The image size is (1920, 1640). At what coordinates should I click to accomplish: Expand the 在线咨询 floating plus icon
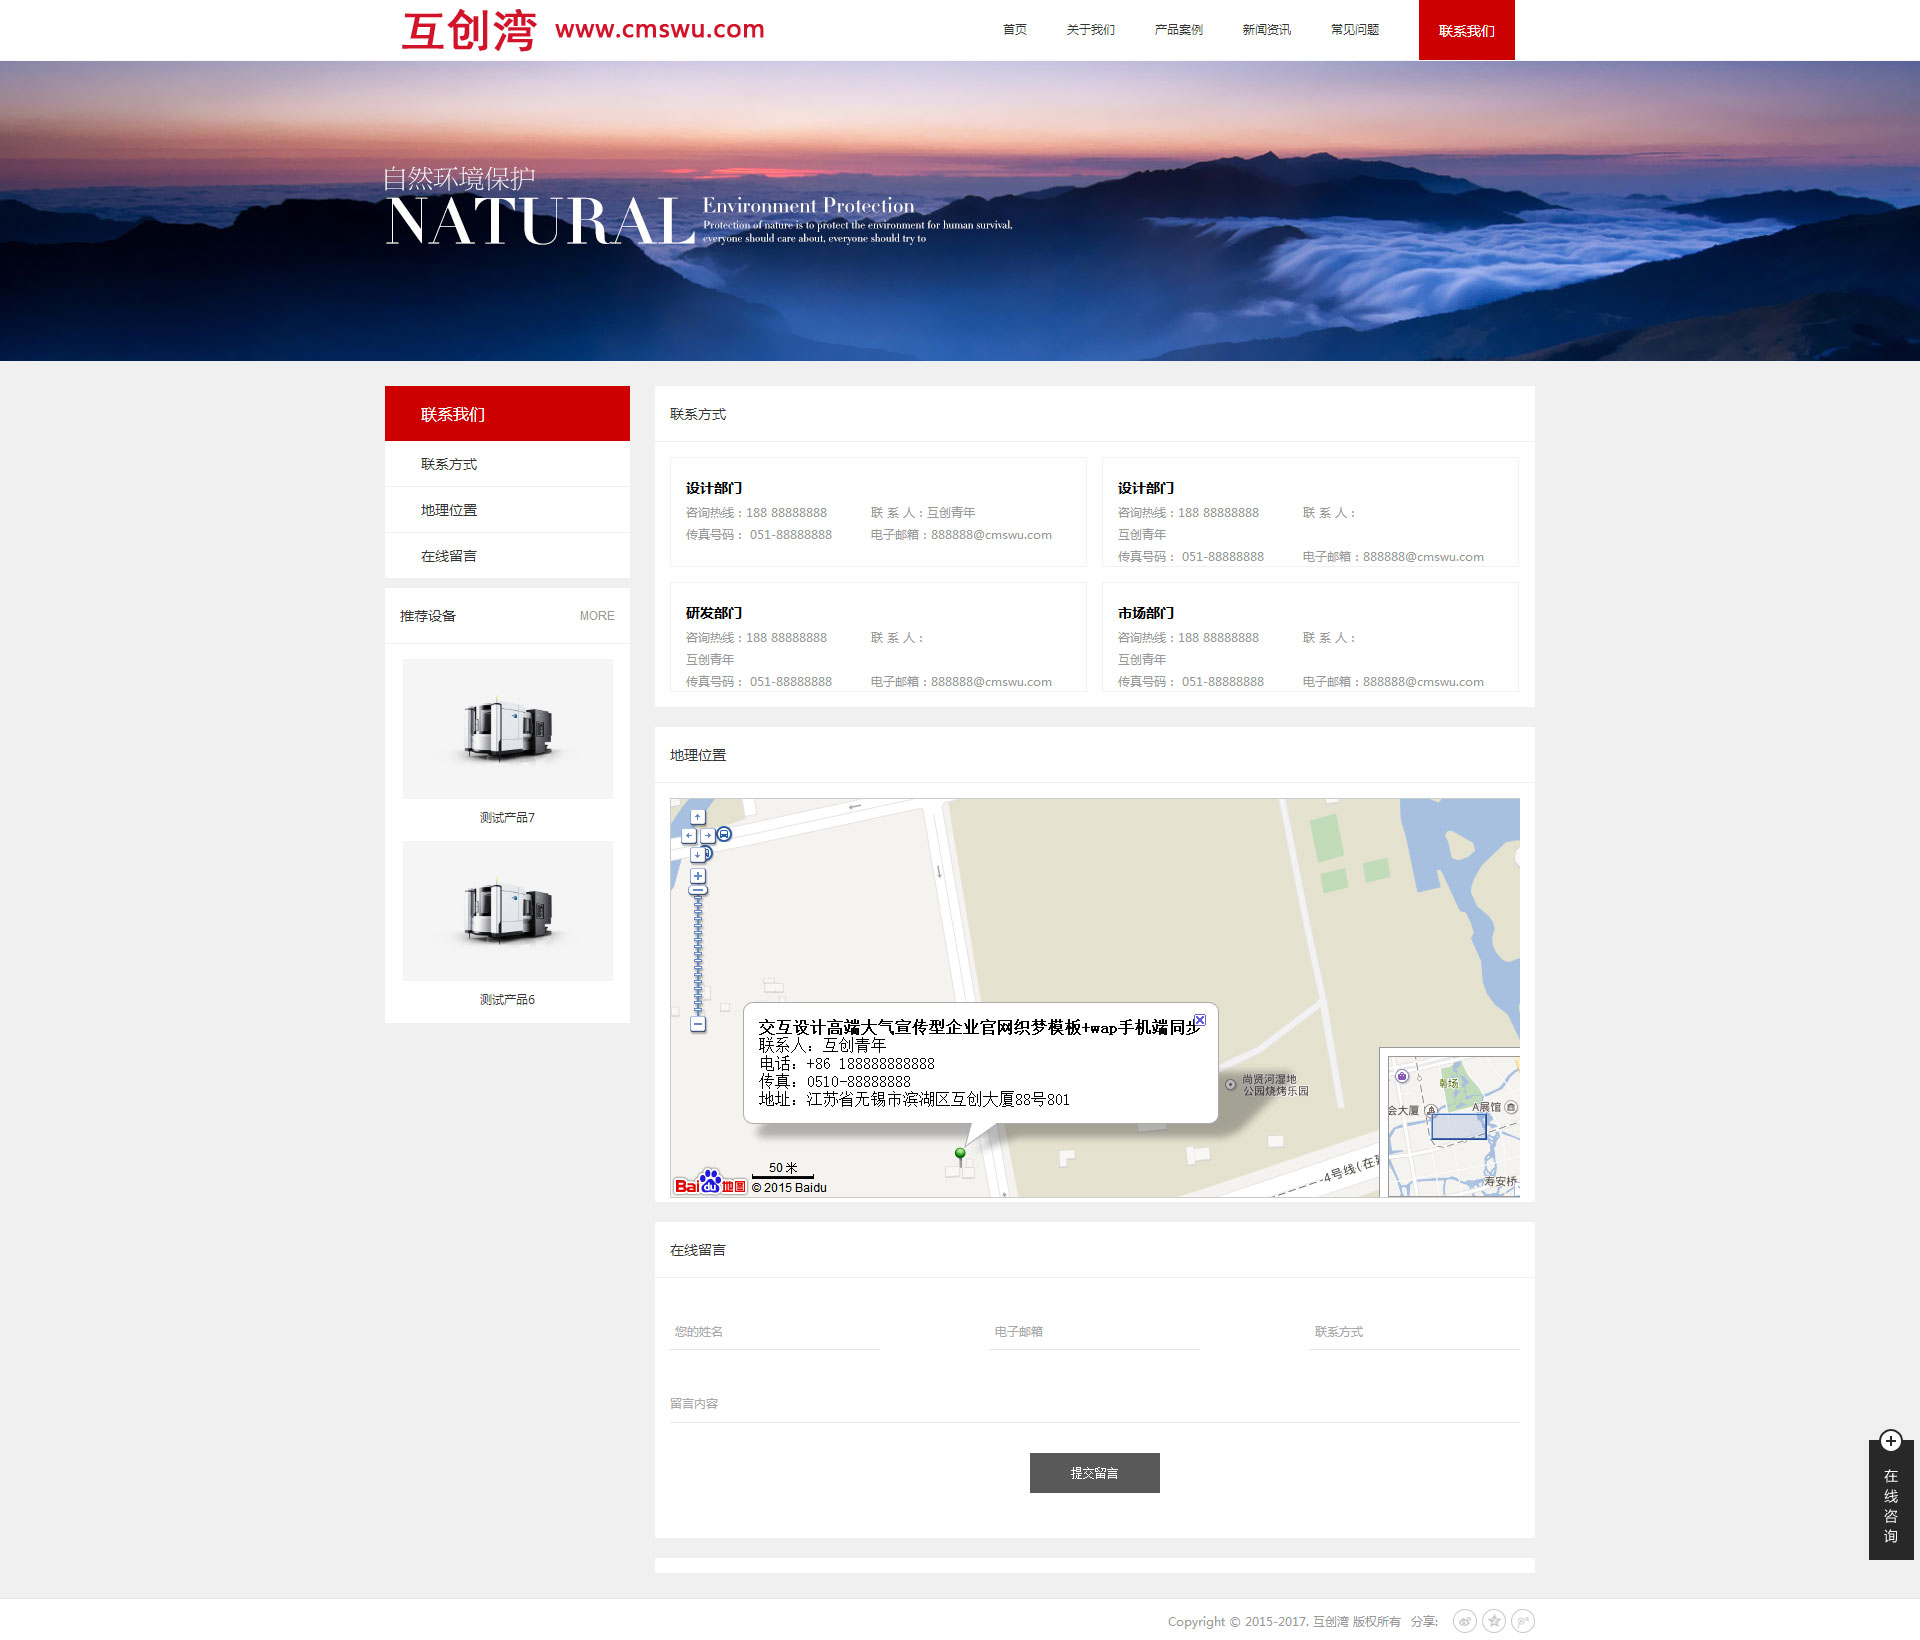click(x=1890, y=1441)
